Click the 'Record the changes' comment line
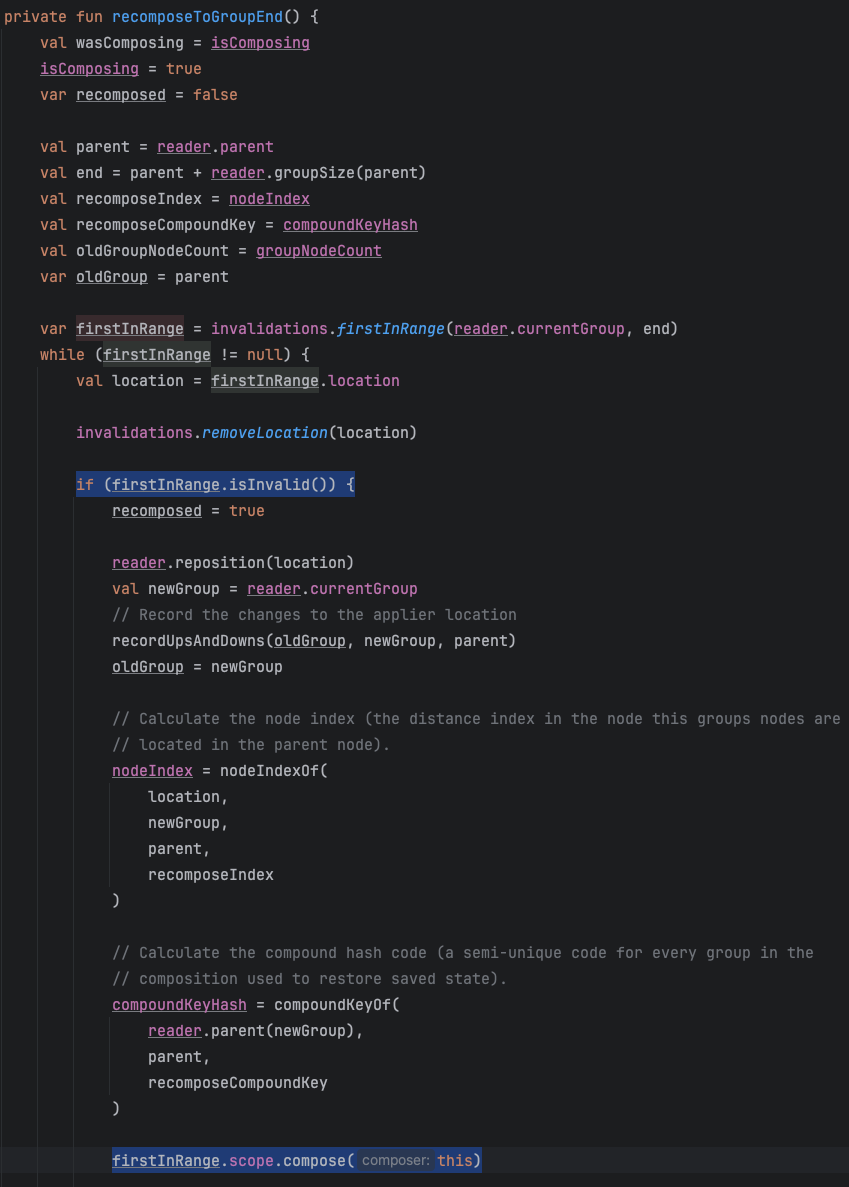 pos(314,615)
